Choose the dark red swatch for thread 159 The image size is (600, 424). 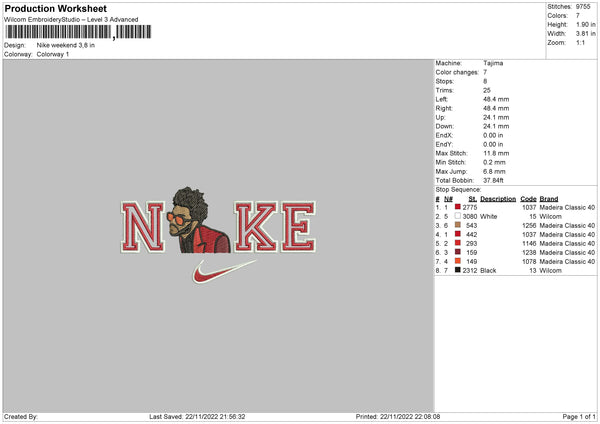point(458,252)
